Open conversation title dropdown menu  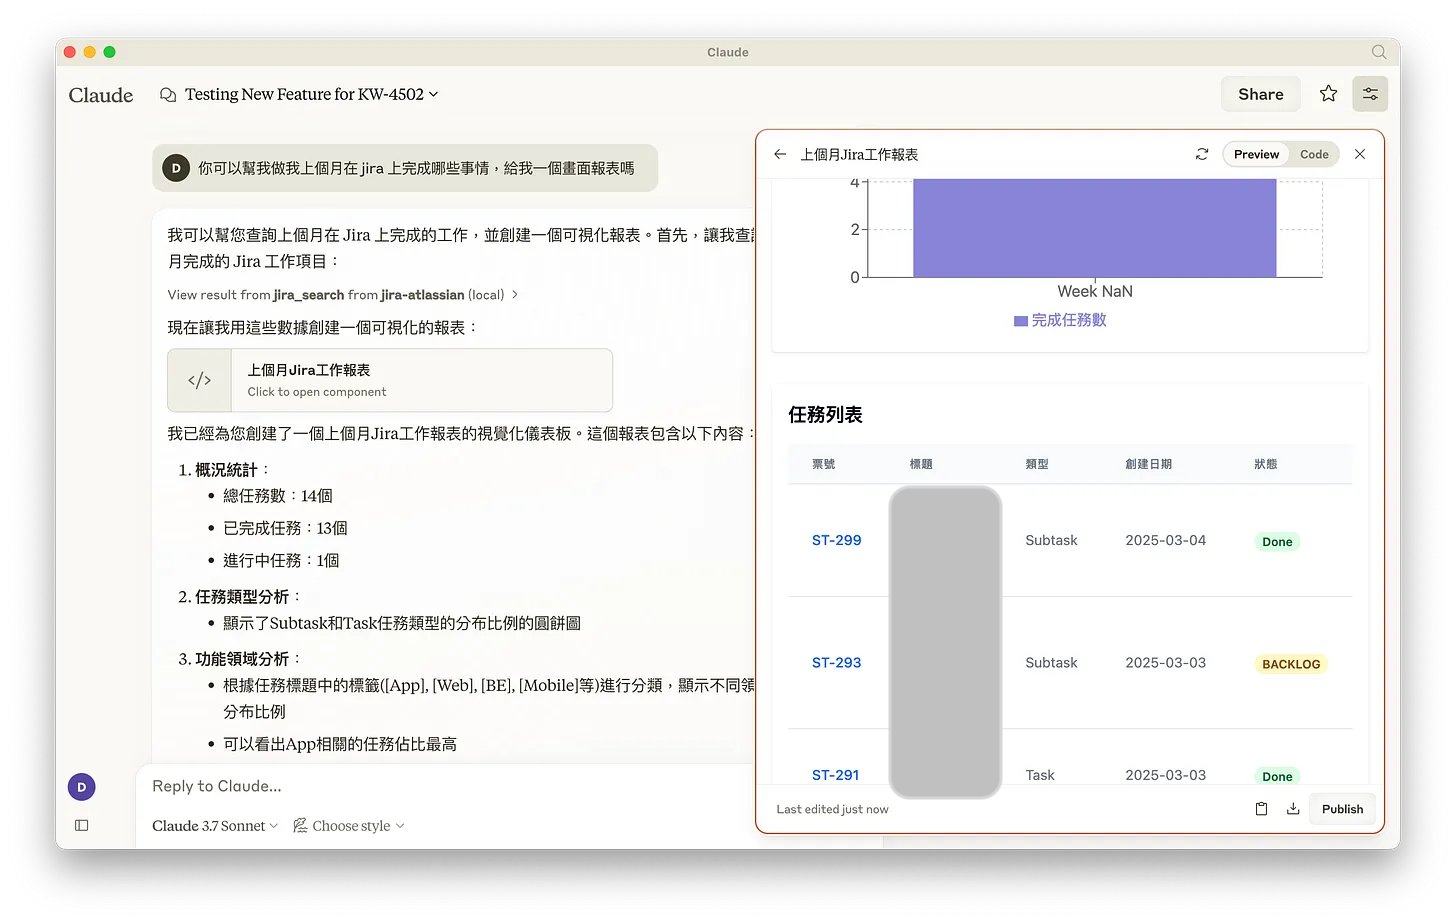point(433,94)
